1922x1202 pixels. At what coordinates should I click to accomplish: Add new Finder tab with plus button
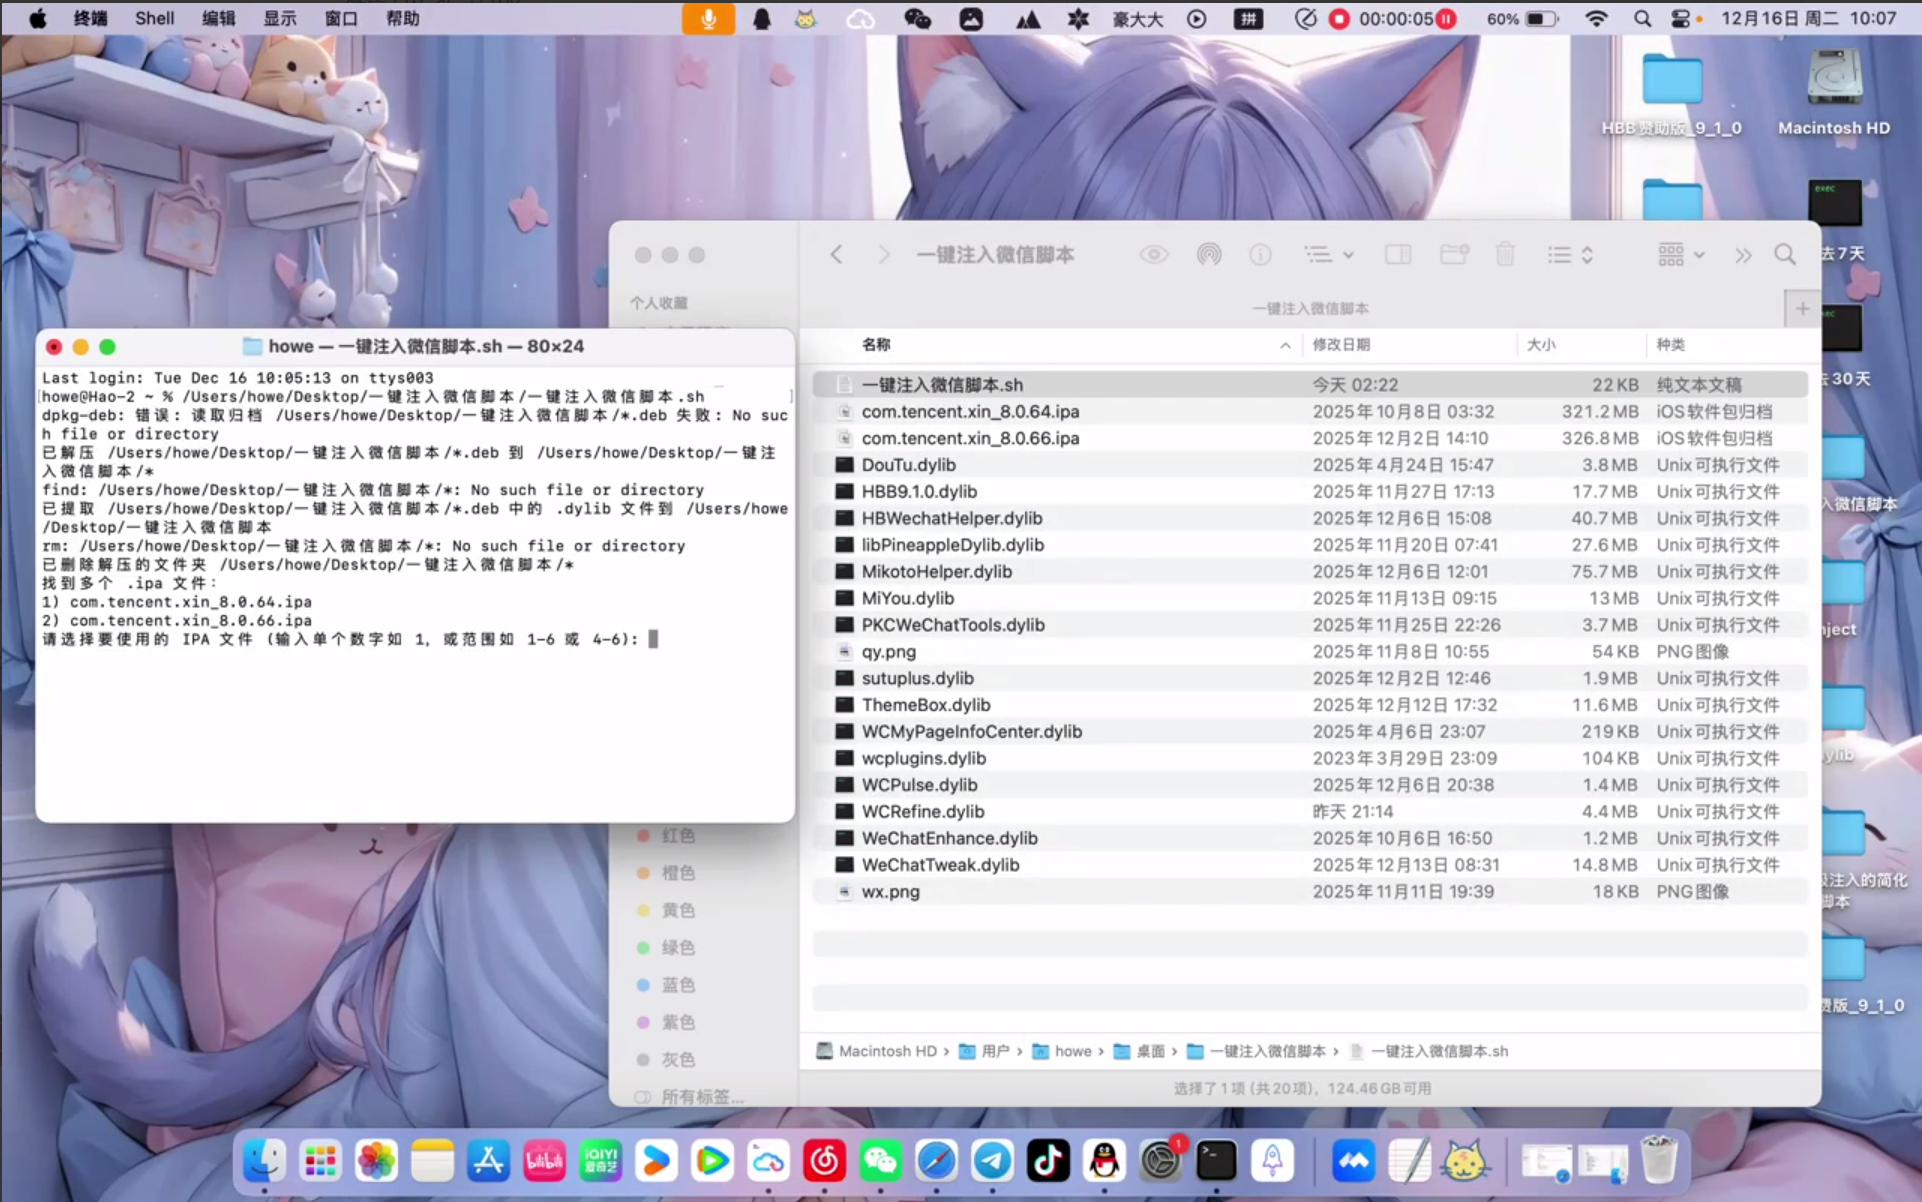coord(1802,309)
